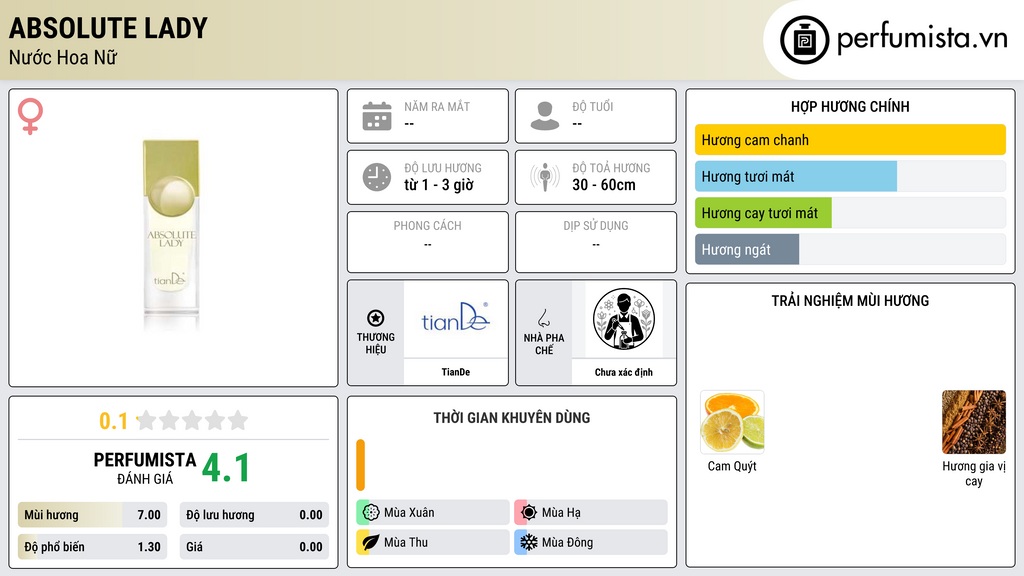This screenshot has width=1024, height=576.
Task: Click the Mùi hương 7.00 score bar
Action: [x=93, y=515]
